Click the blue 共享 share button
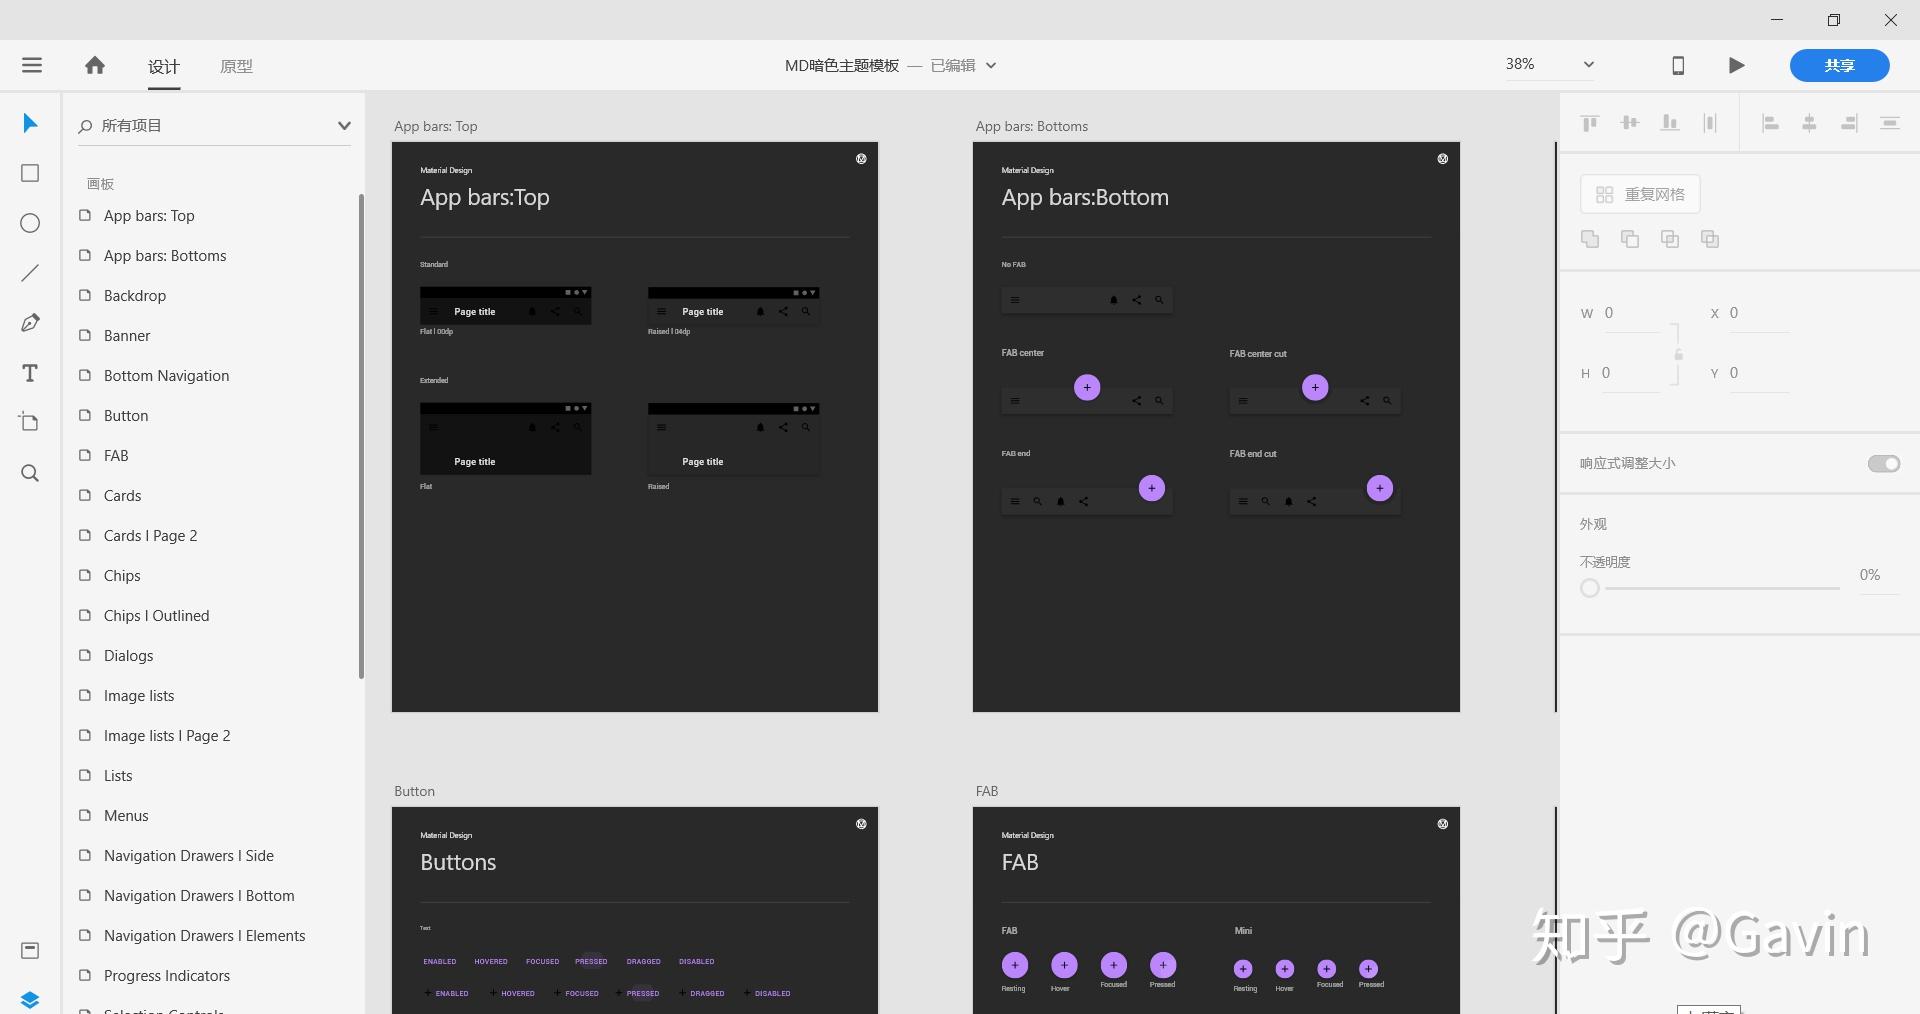The width and height of the screenshot is (1920, 1014). click(1840, 65)
